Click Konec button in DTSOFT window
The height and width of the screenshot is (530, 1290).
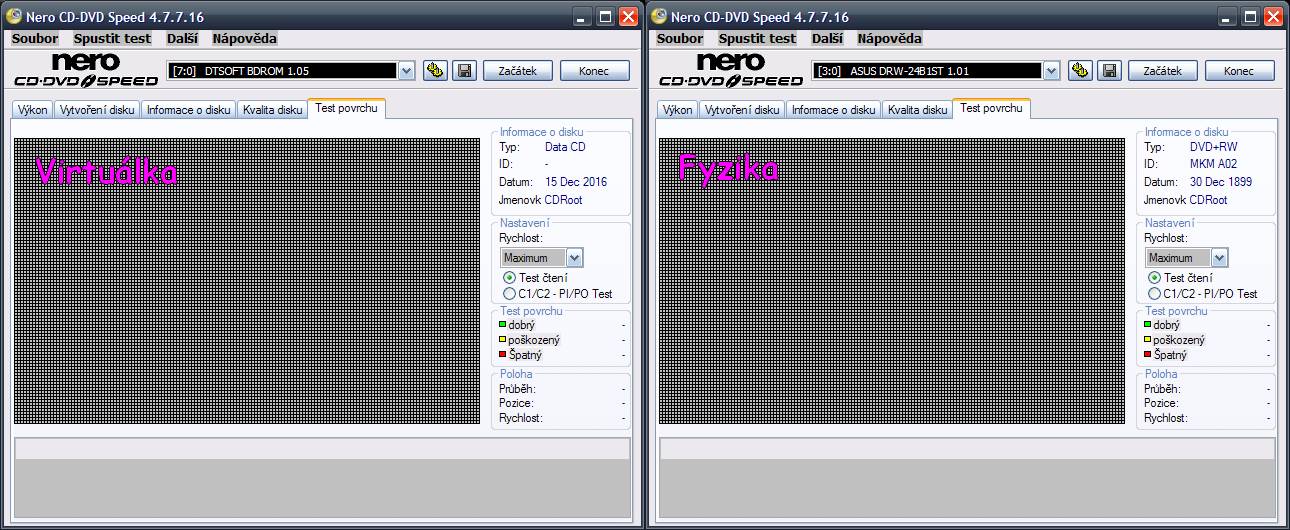click(x=595, y=71)
